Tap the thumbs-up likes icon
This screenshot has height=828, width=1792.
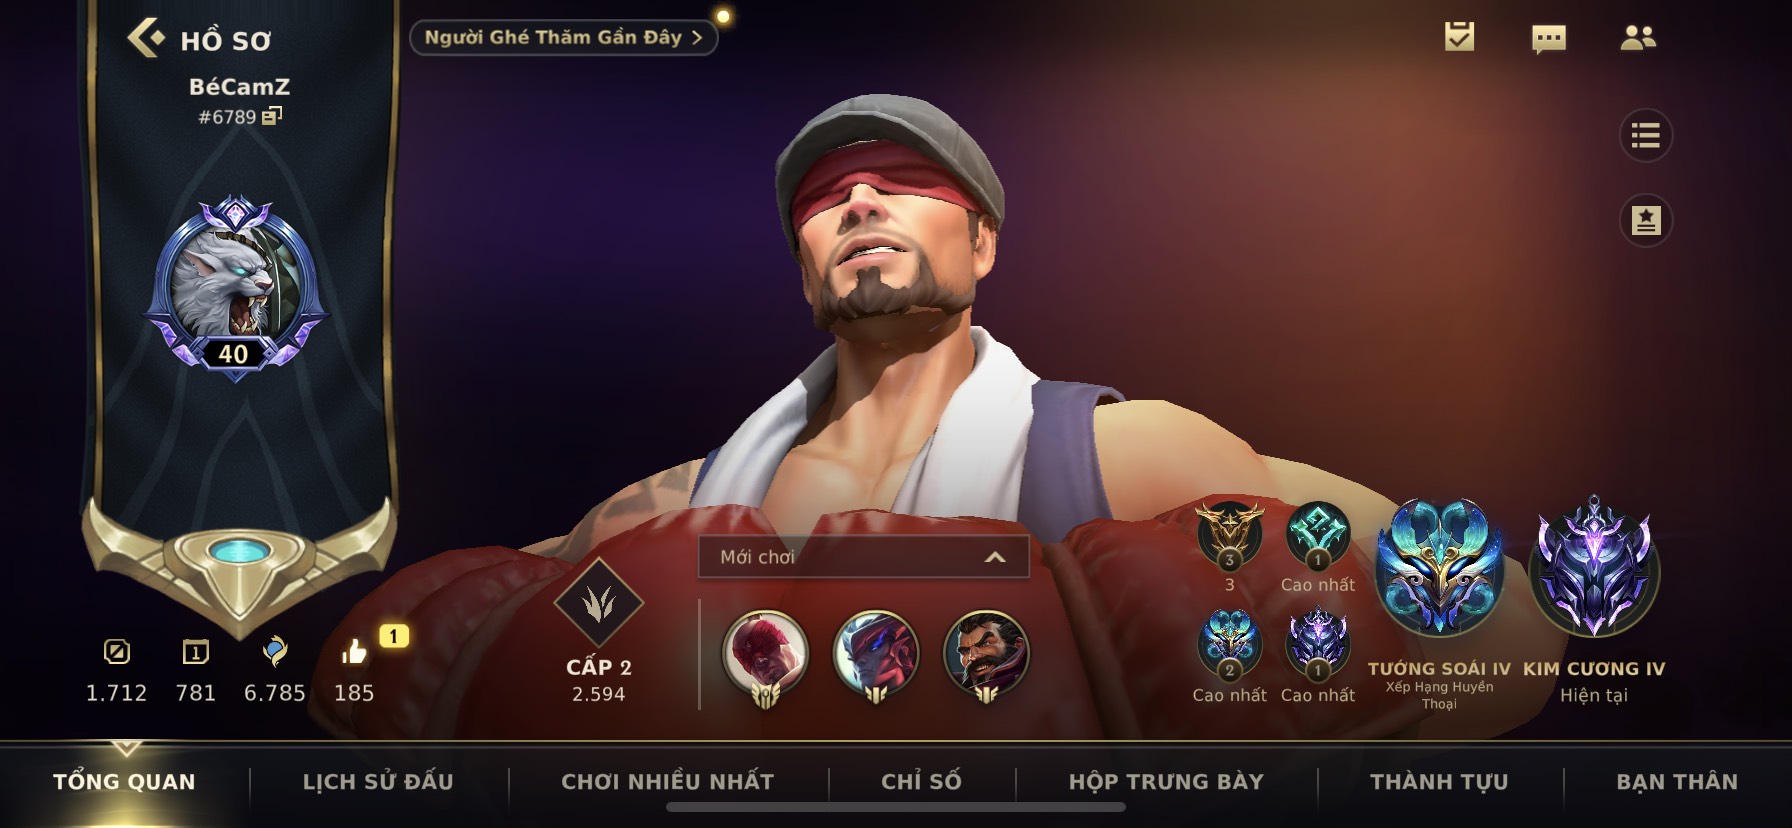[354, 652]
